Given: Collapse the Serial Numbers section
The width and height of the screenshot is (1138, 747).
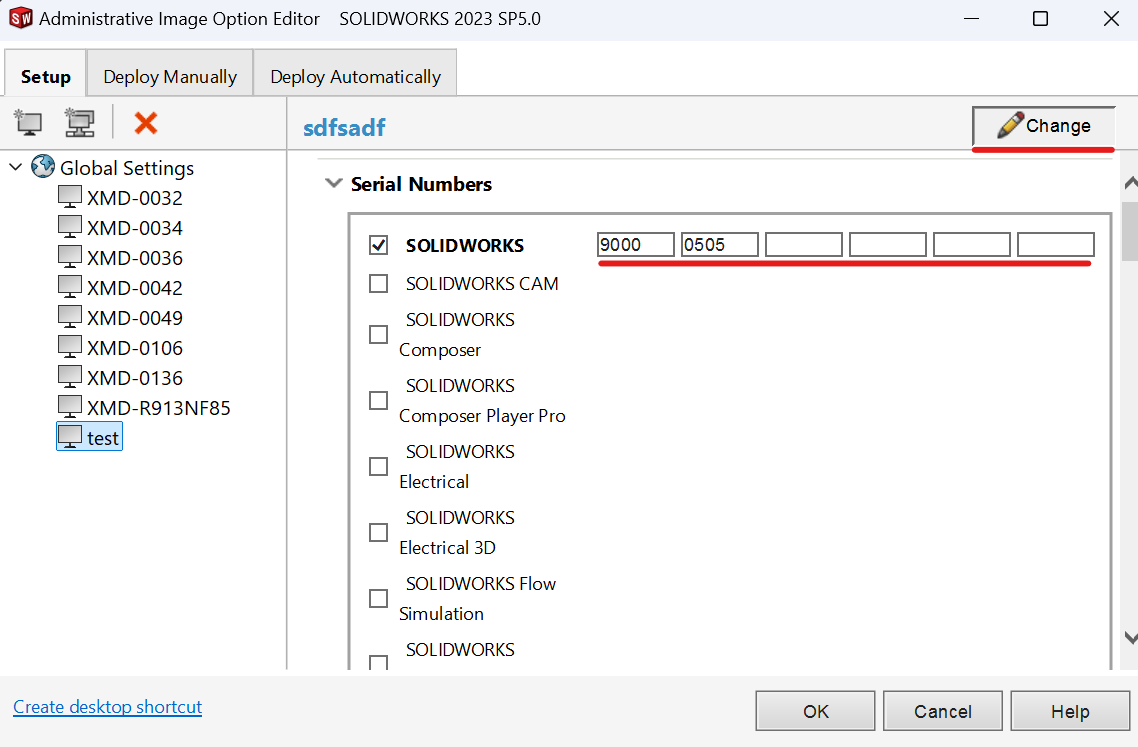Looking at the screenshot, I should pos(332,184).
